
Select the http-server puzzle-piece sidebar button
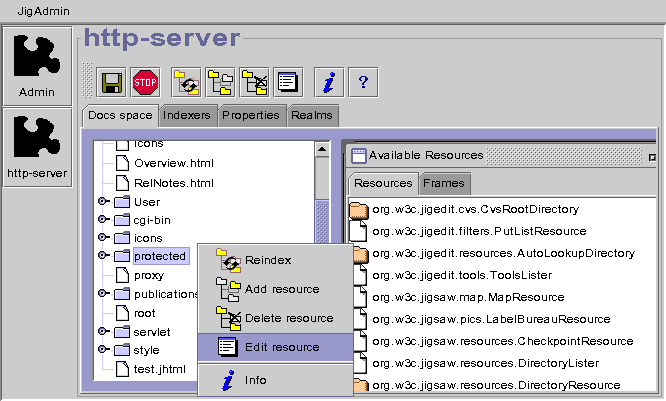click(x=37, y=147)
